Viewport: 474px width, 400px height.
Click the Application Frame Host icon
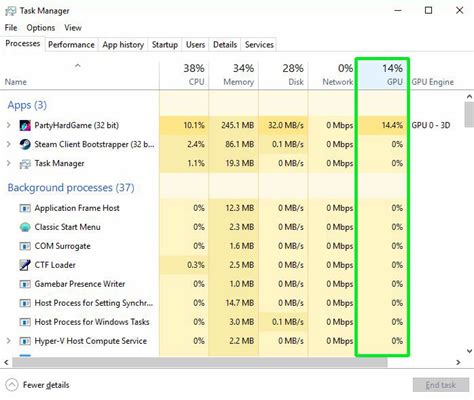25,208
